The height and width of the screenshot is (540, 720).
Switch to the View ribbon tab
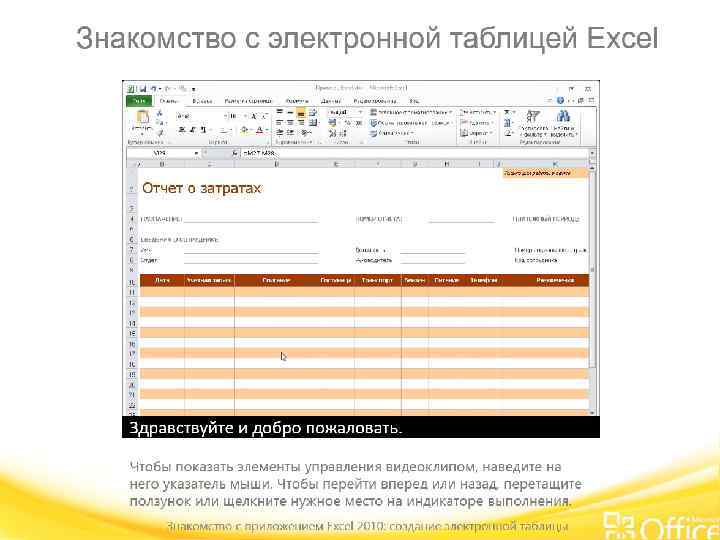[415, 101]
